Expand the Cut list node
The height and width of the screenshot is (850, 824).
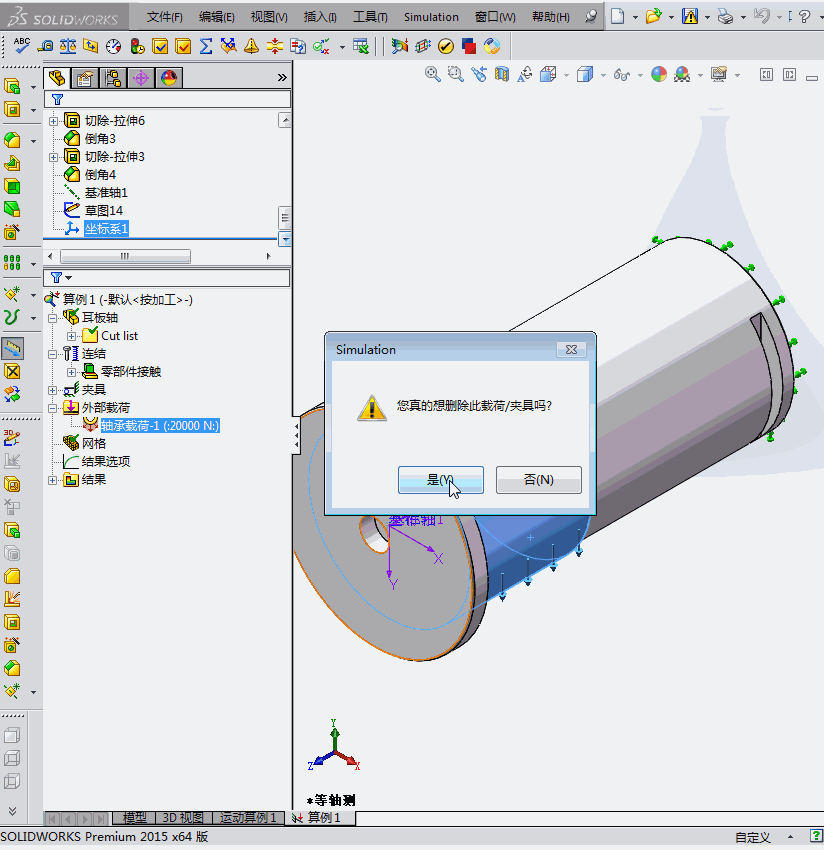tap(71, 336)
